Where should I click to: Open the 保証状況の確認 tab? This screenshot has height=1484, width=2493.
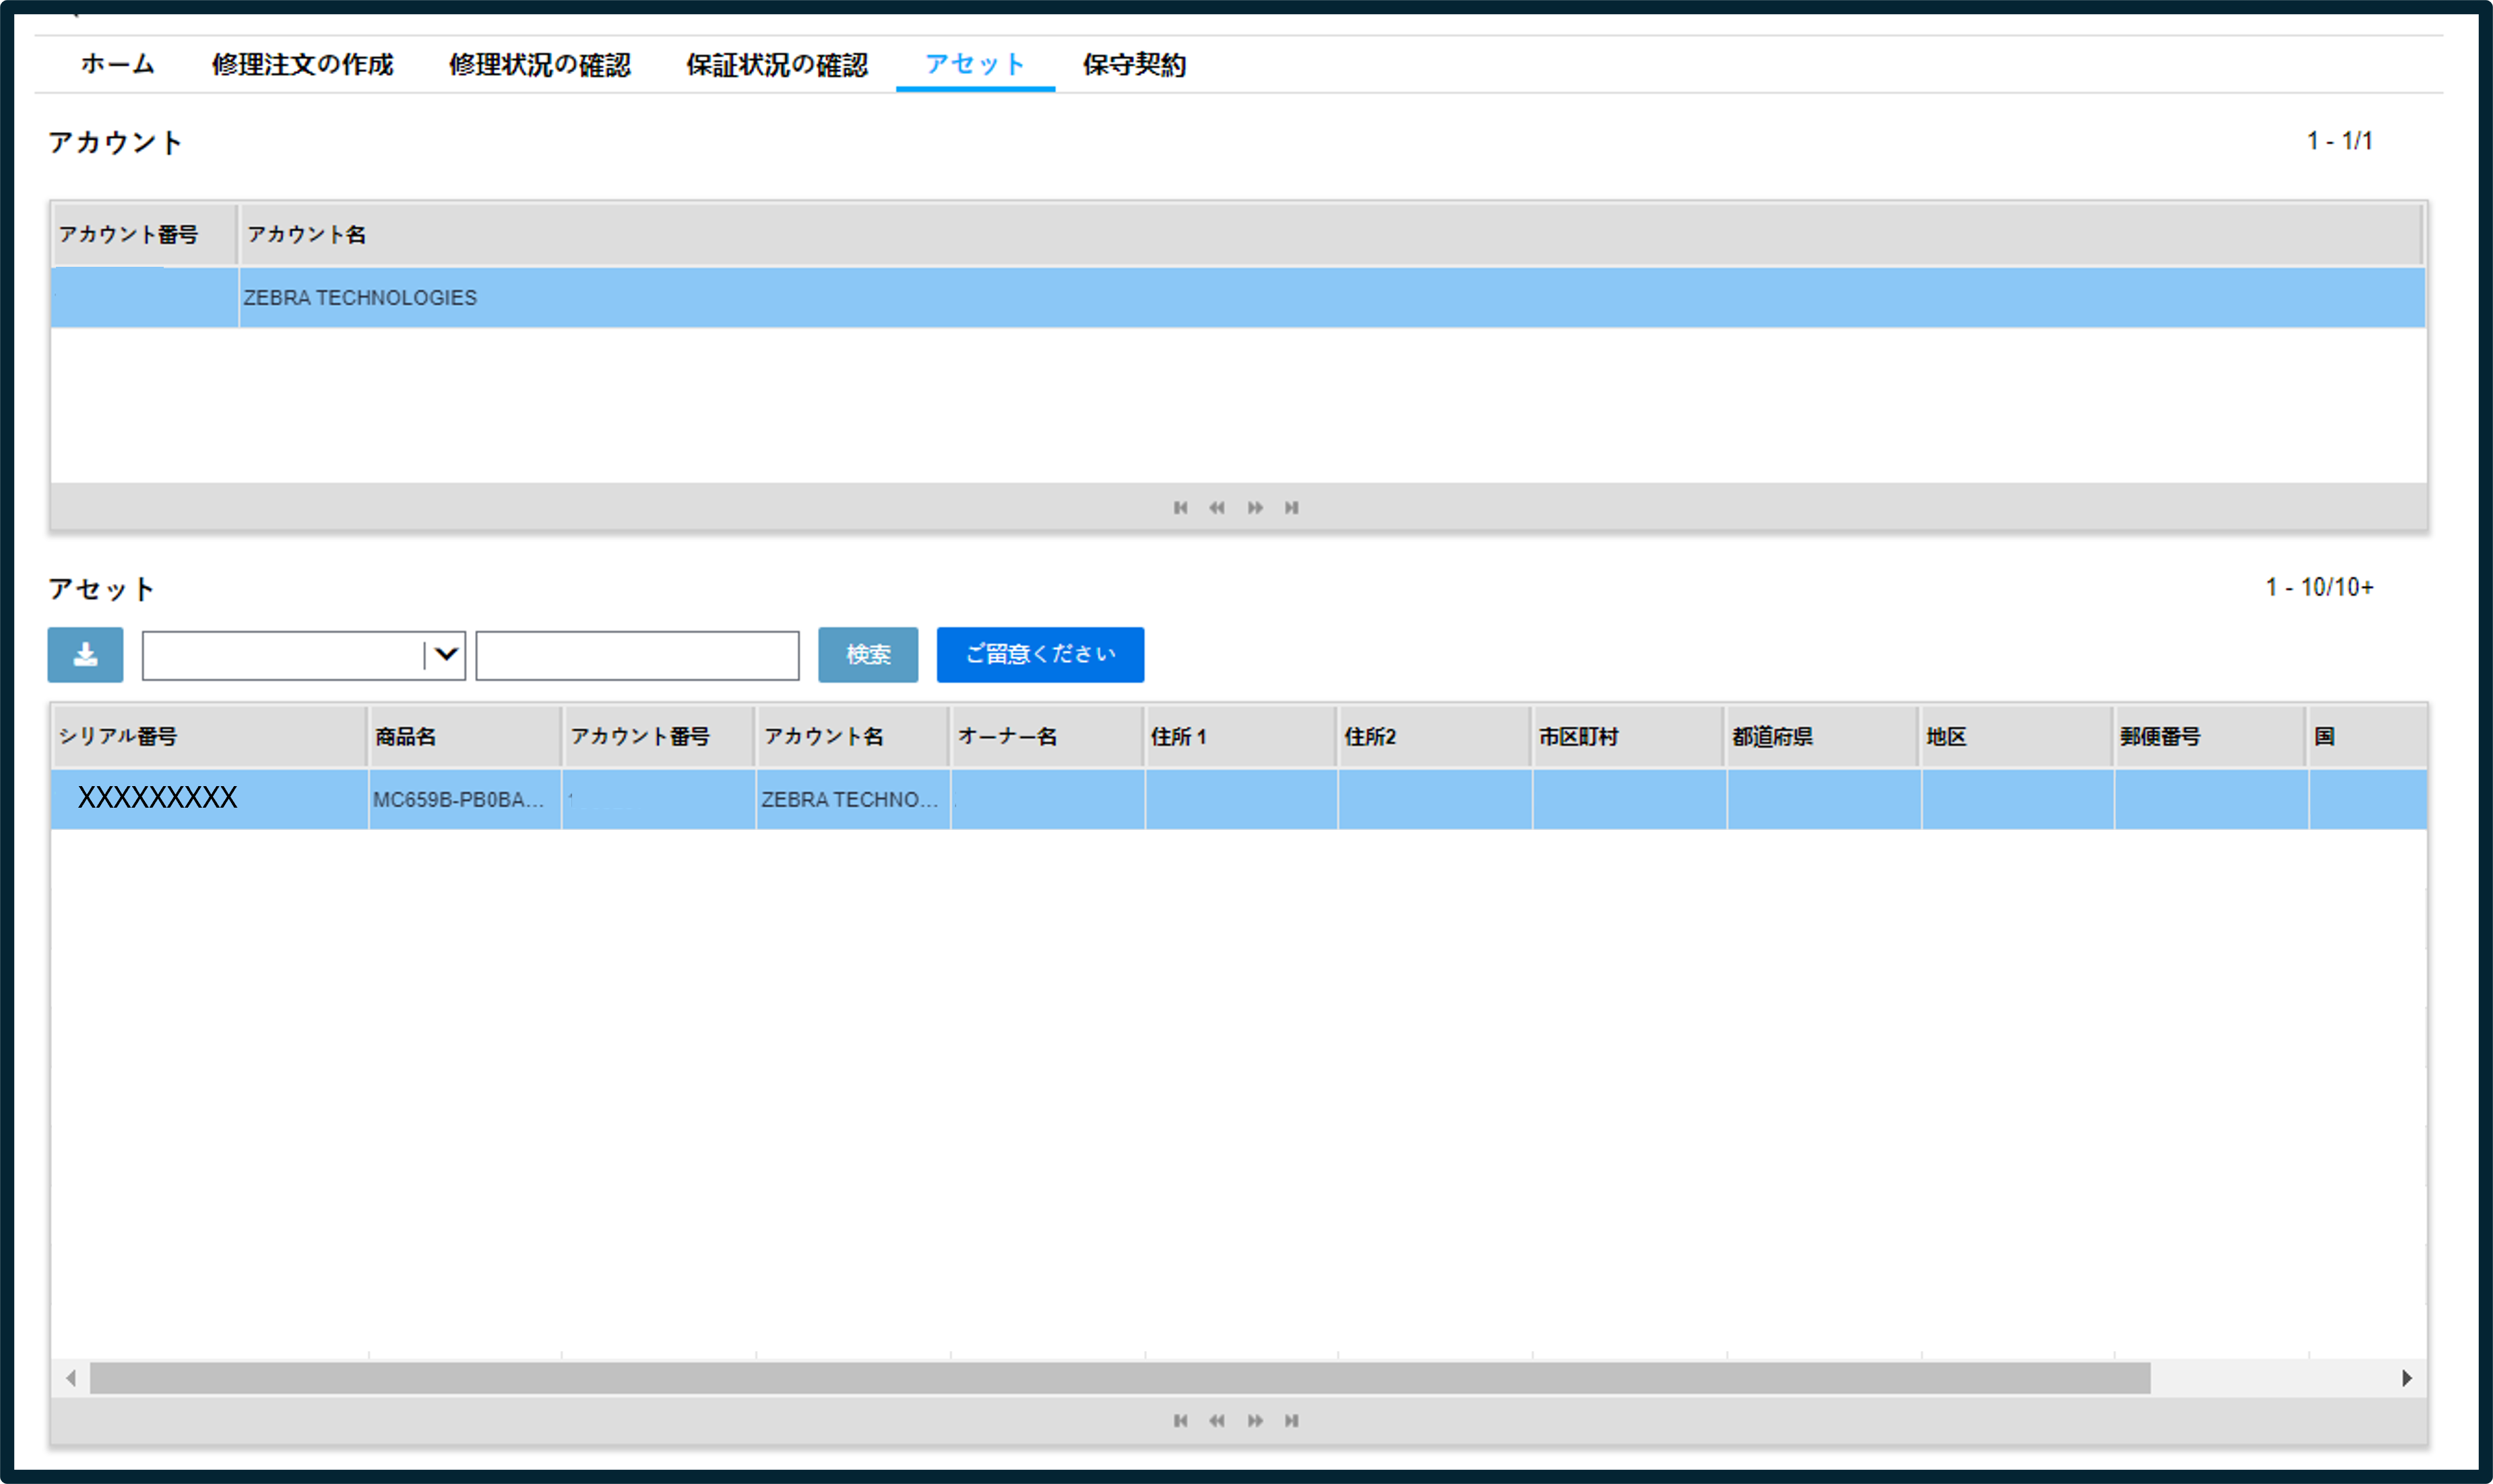777,65
